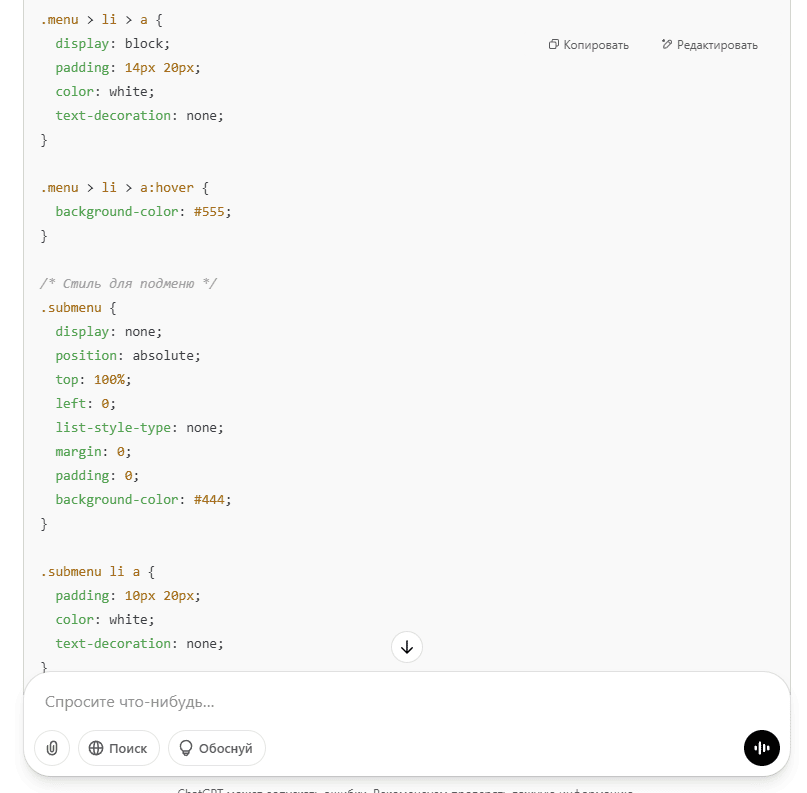This screenshot has width=807, height=793.
Task: Click the Копировать code button
Action: pos(589,45)
